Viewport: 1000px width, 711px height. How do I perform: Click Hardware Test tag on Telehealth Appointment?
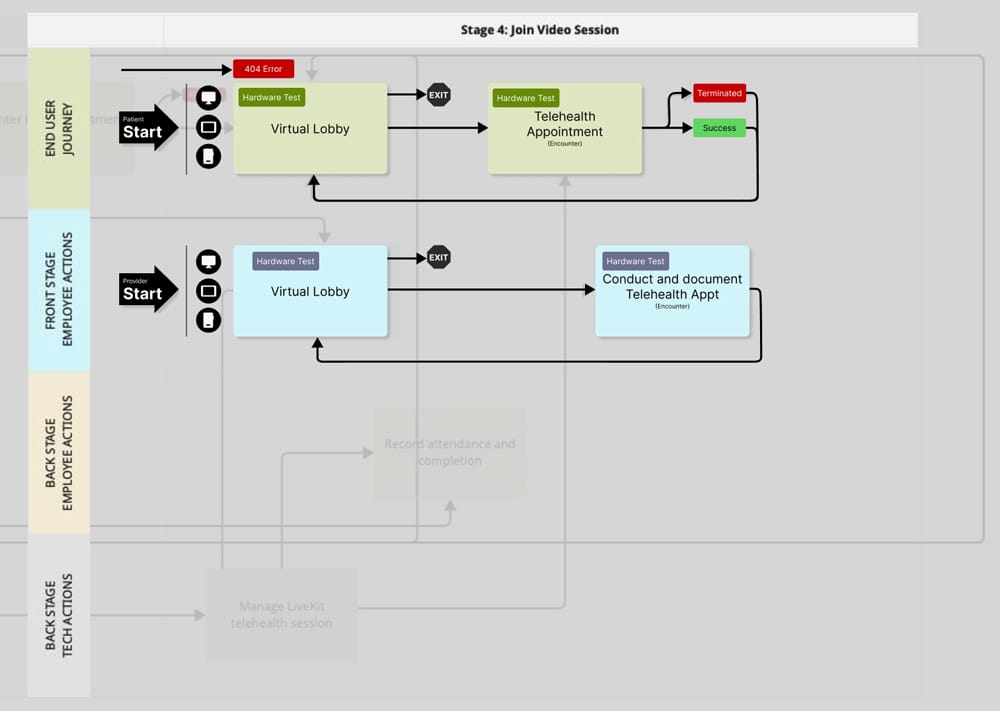click(x=525, y=98)
